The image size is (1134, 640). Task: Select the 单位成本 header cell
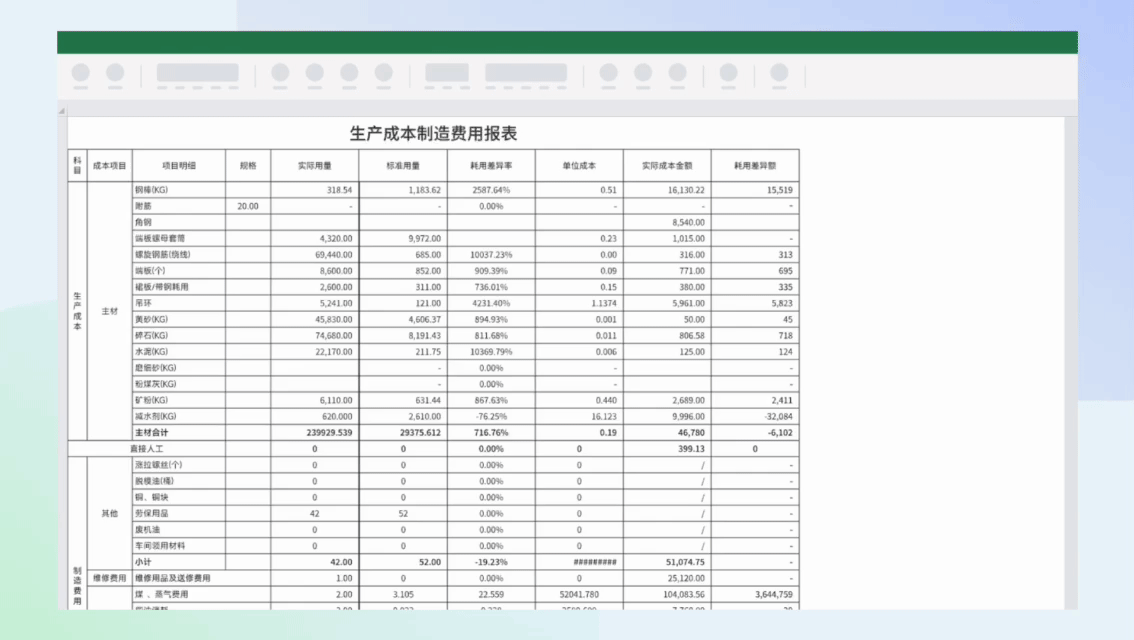tap(579, 166)
